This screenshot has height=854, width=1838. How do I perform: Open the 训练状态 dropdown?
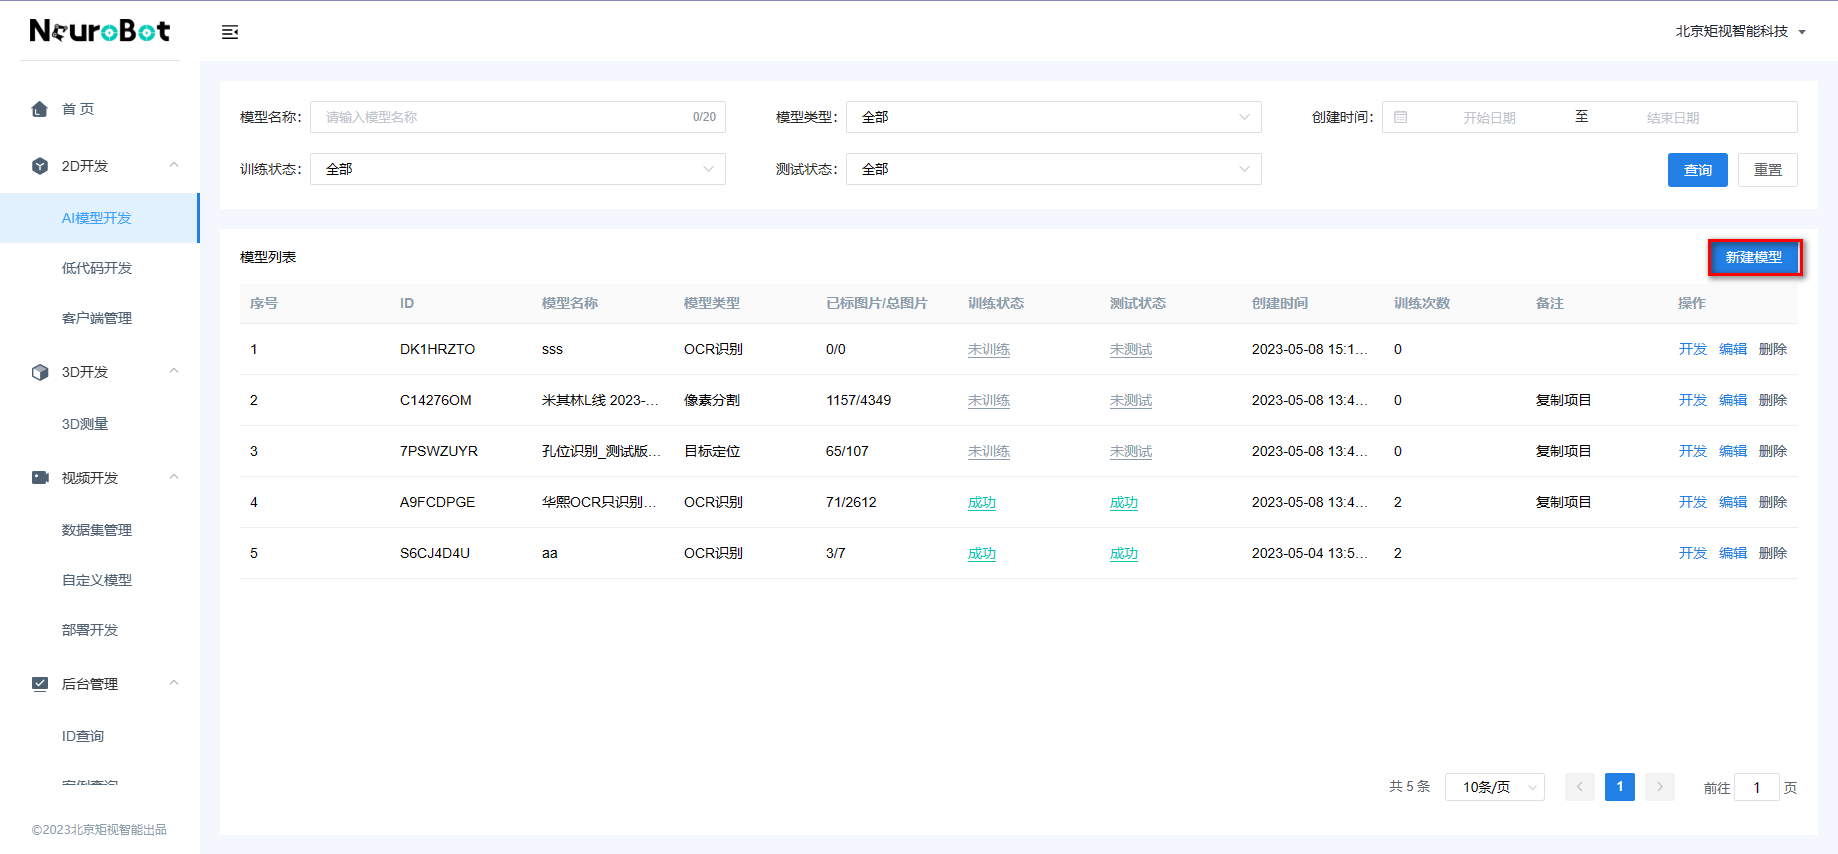click(518, 169)
